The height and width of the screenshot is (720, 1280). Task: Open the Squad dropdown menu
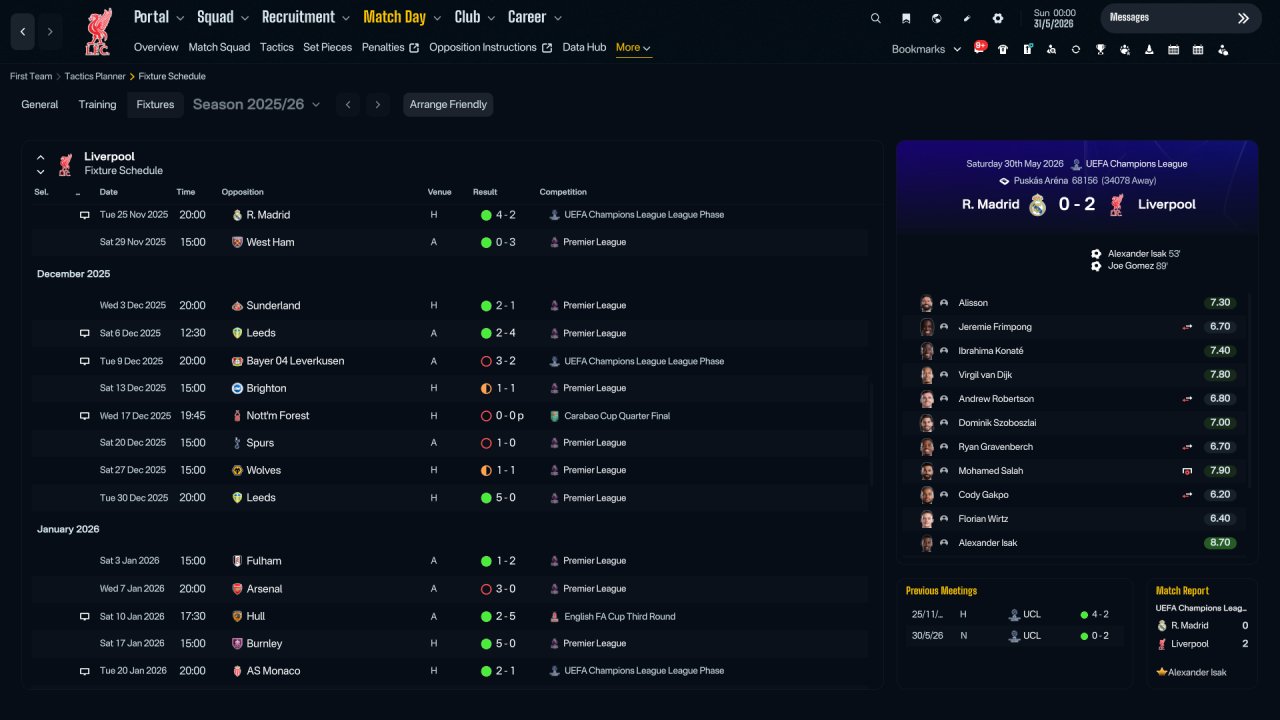click(x=223, y=17)
